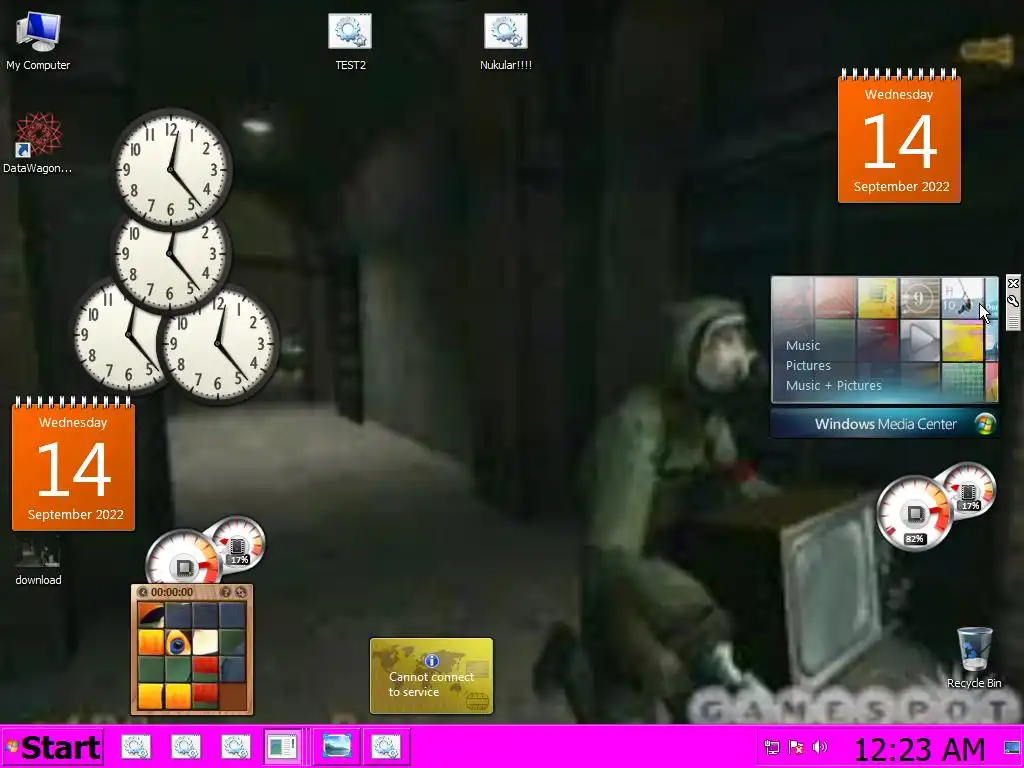
Task: Click the 12:23 AM taskbar clock
Action: point(919,749)
